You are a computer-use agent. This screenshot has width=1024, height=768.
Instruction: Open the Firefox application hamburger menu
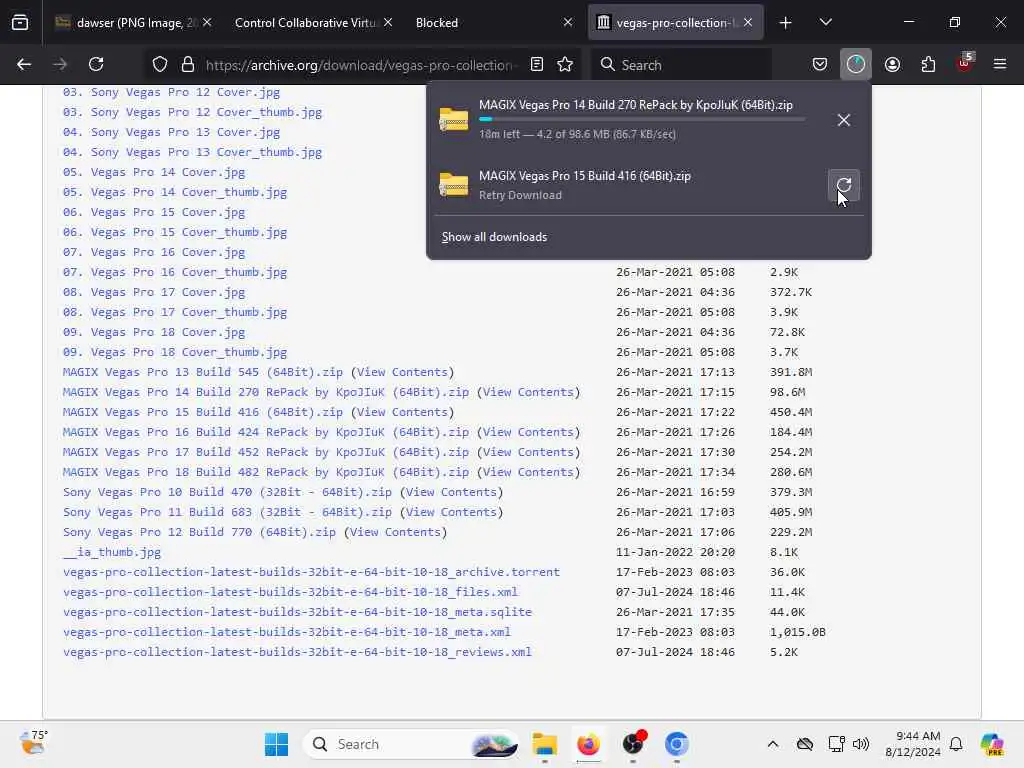tap(1000, 64)
